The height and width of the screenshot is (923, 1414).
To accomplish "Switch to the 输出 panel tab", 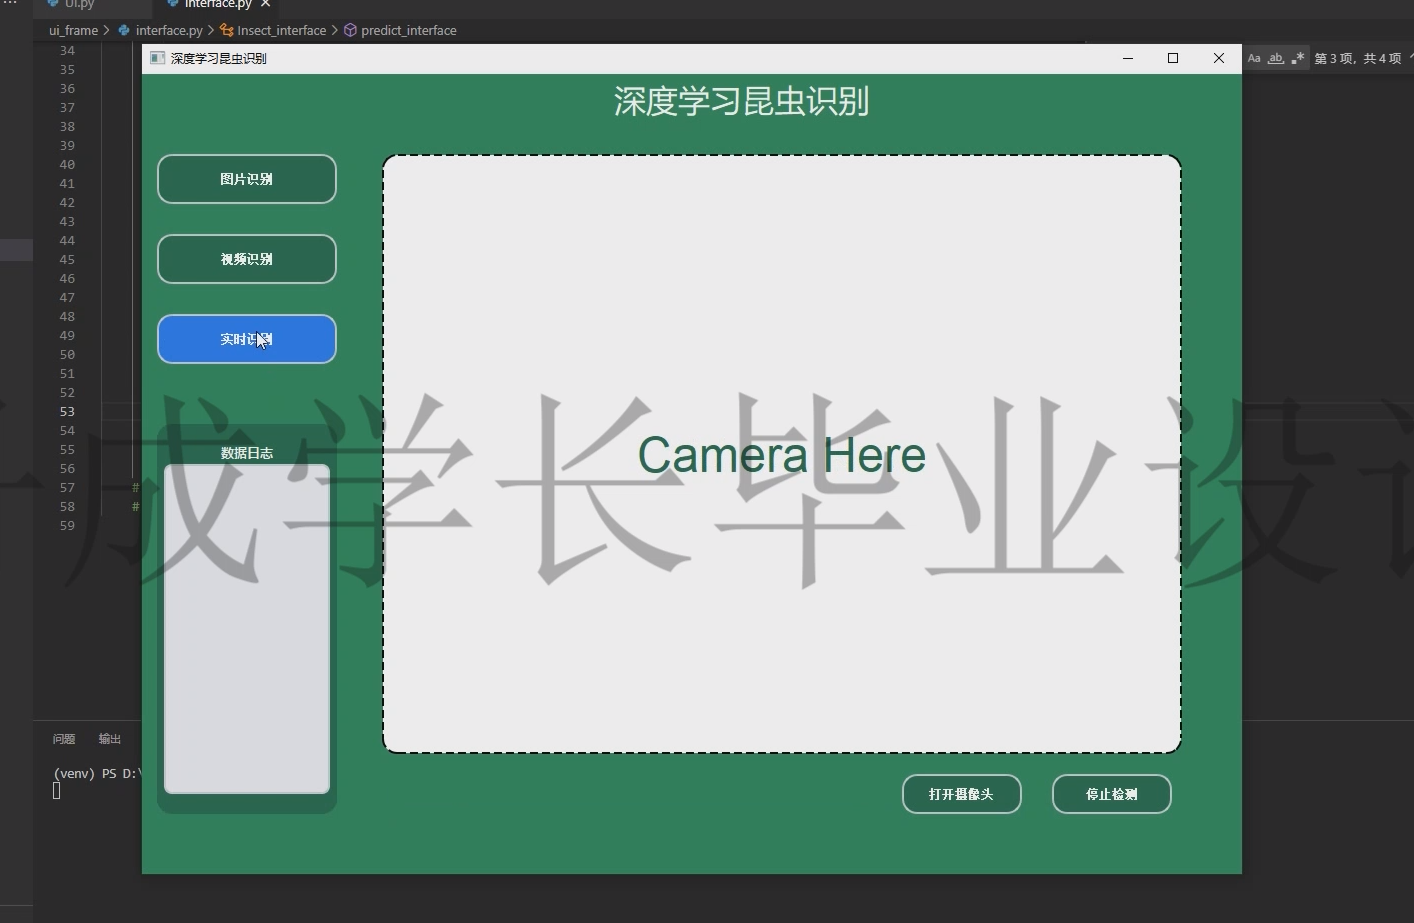I will [109, 738].
